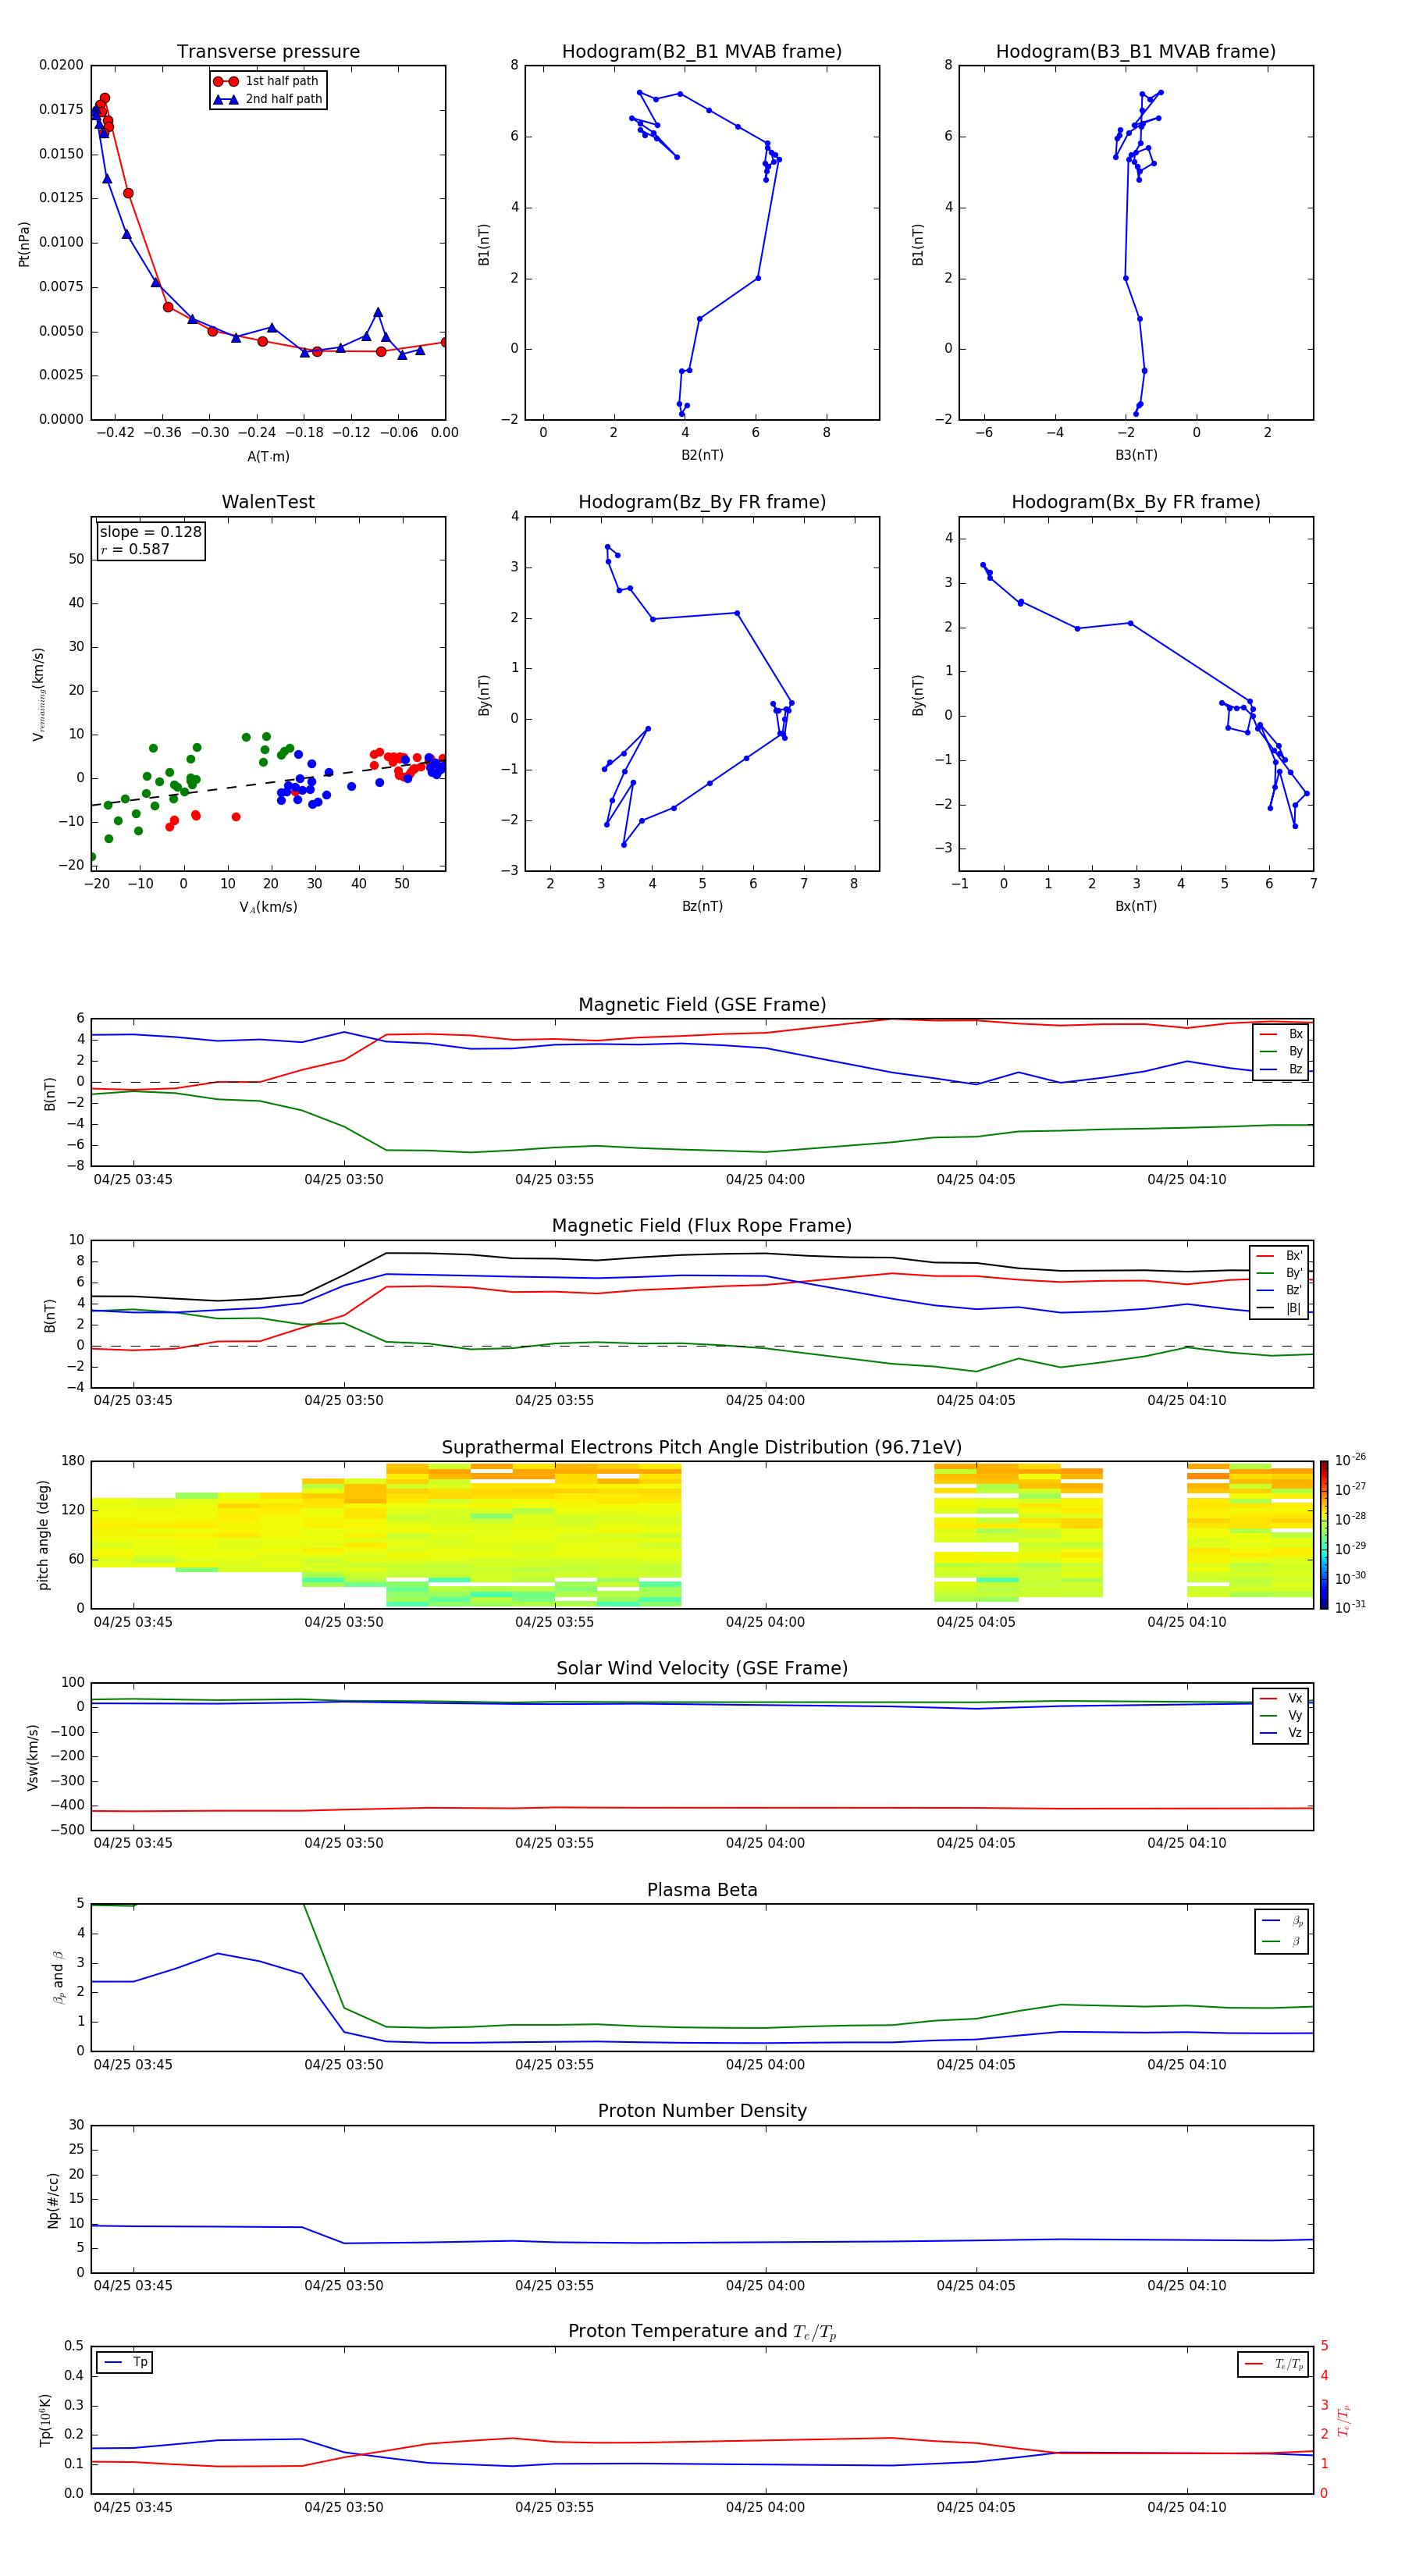Click the 'WalenTest' plot title
Image resolution: width=1405 pixels, height=2576 pixels.
tap(268, 501)
